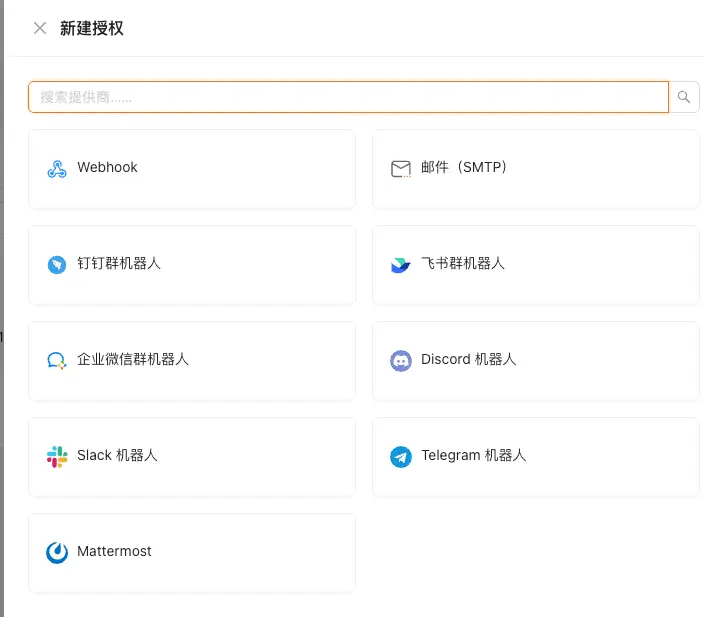Viewport: 704px width, 617px height.
Task: Click the Discord robot icon
Action: (401, 361)
